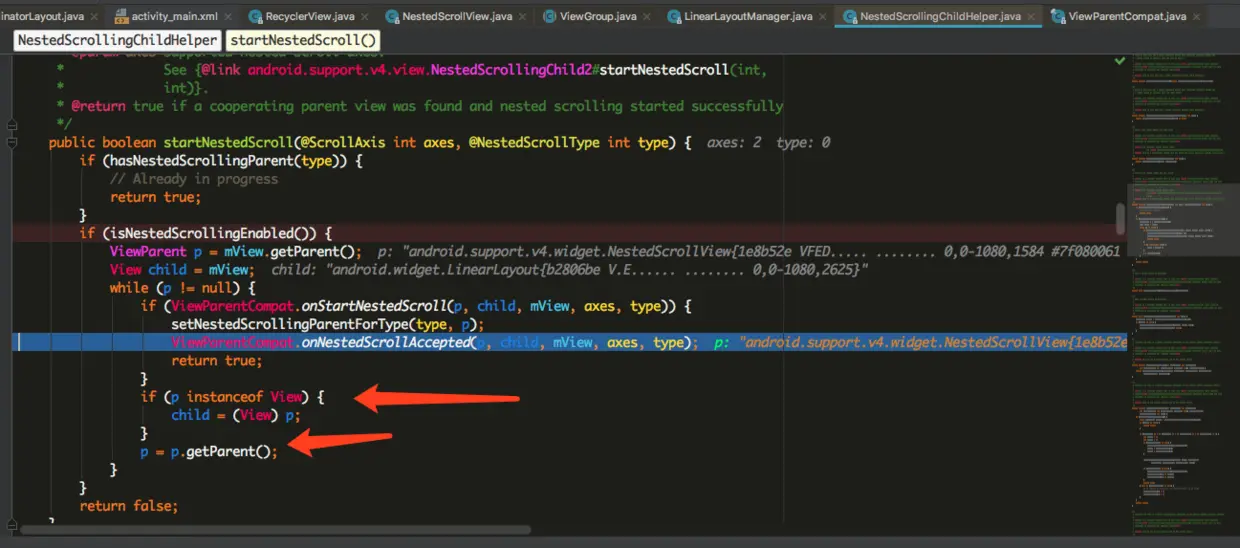Click the '// Already in progress' comment

(194, 179)
